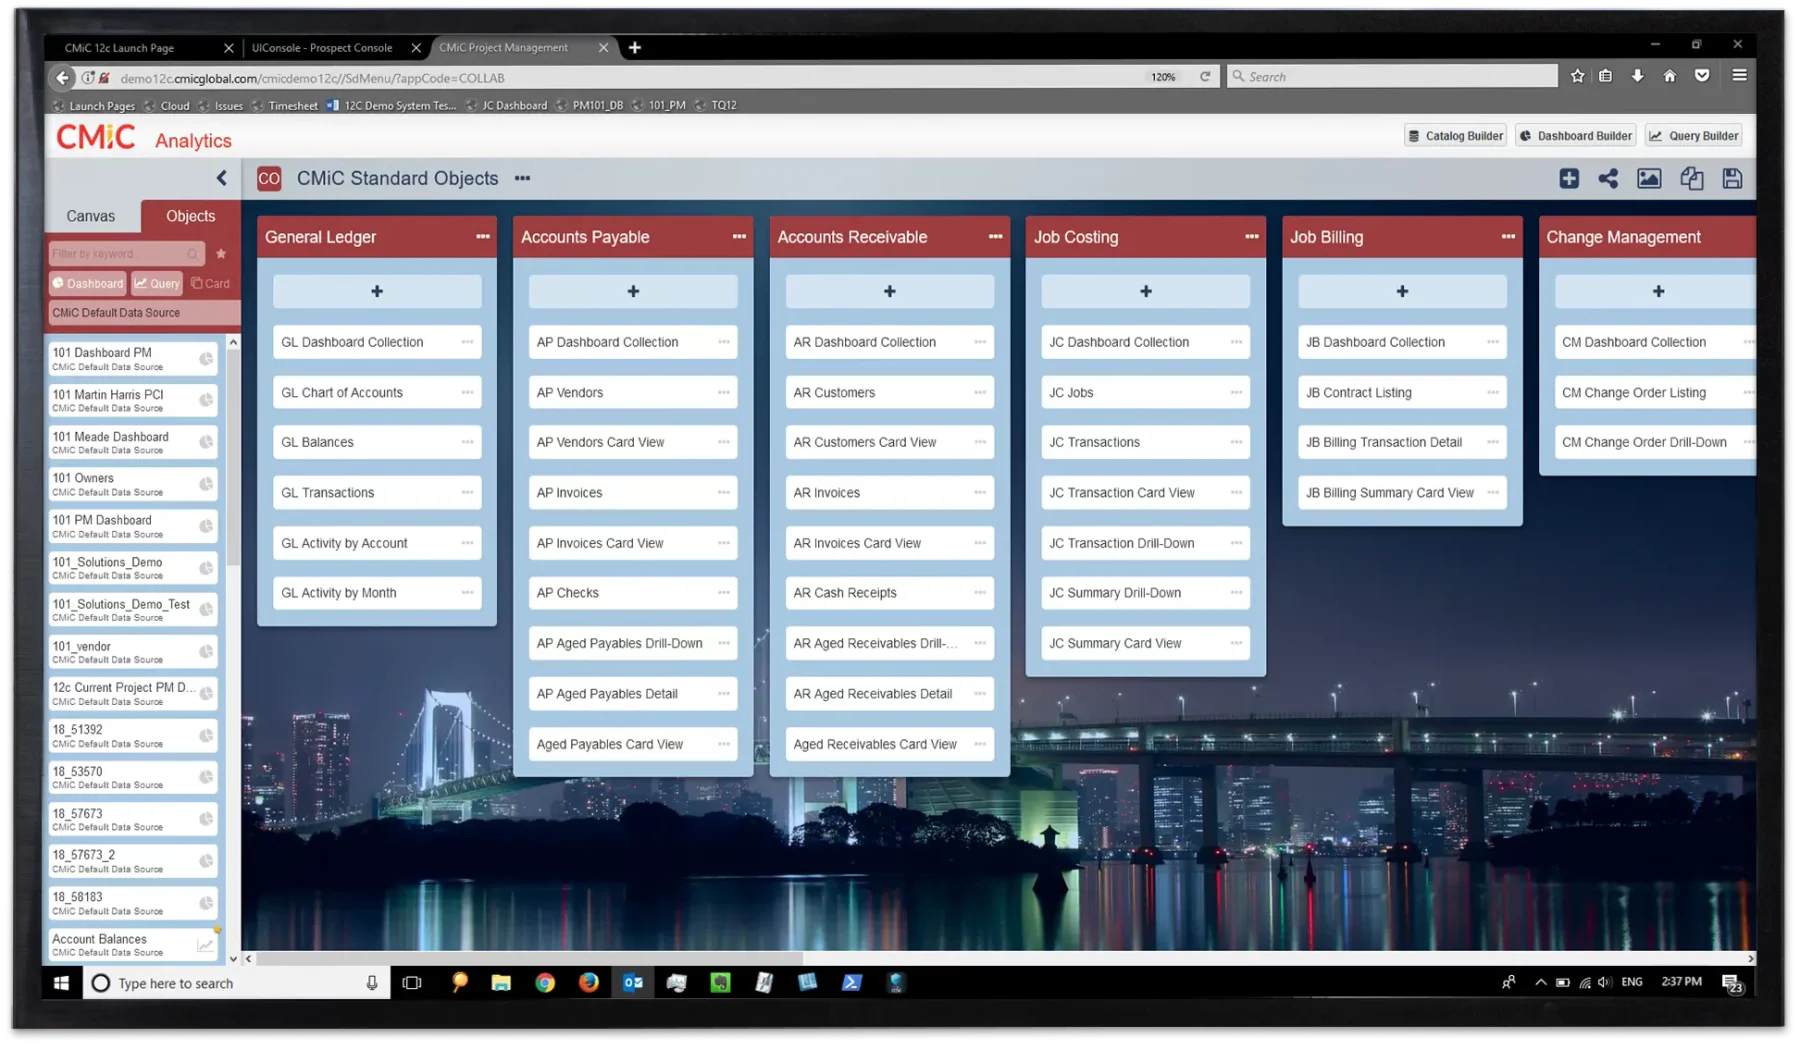The width and height of the screenshot is (1800, 1050).
Task: Open General Ledger list options menu
Action: tap(483, 237)
